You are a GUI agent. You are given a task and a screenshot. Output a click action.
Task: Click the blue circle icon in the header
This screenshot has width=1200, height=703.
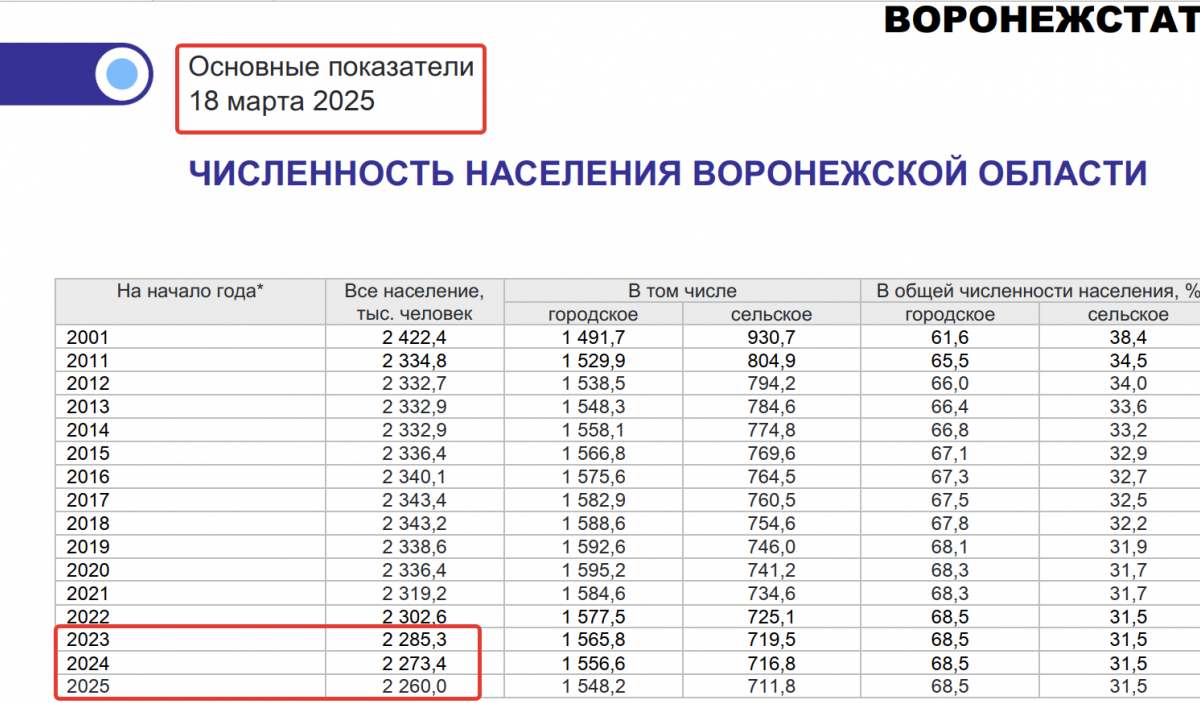coord(122,74)
